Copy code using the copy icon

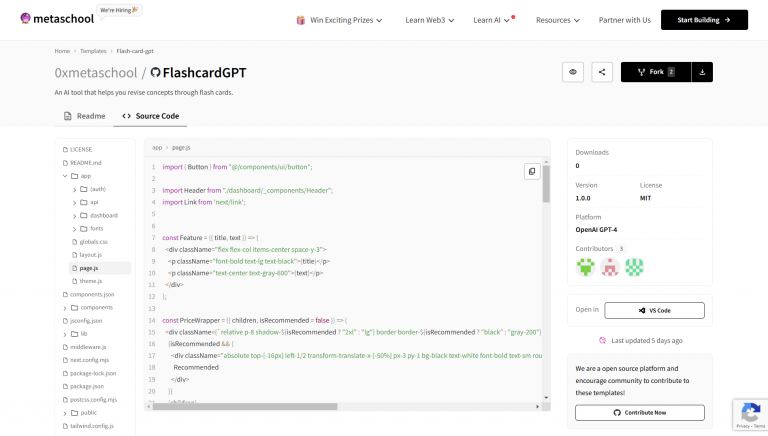point(532,171)
